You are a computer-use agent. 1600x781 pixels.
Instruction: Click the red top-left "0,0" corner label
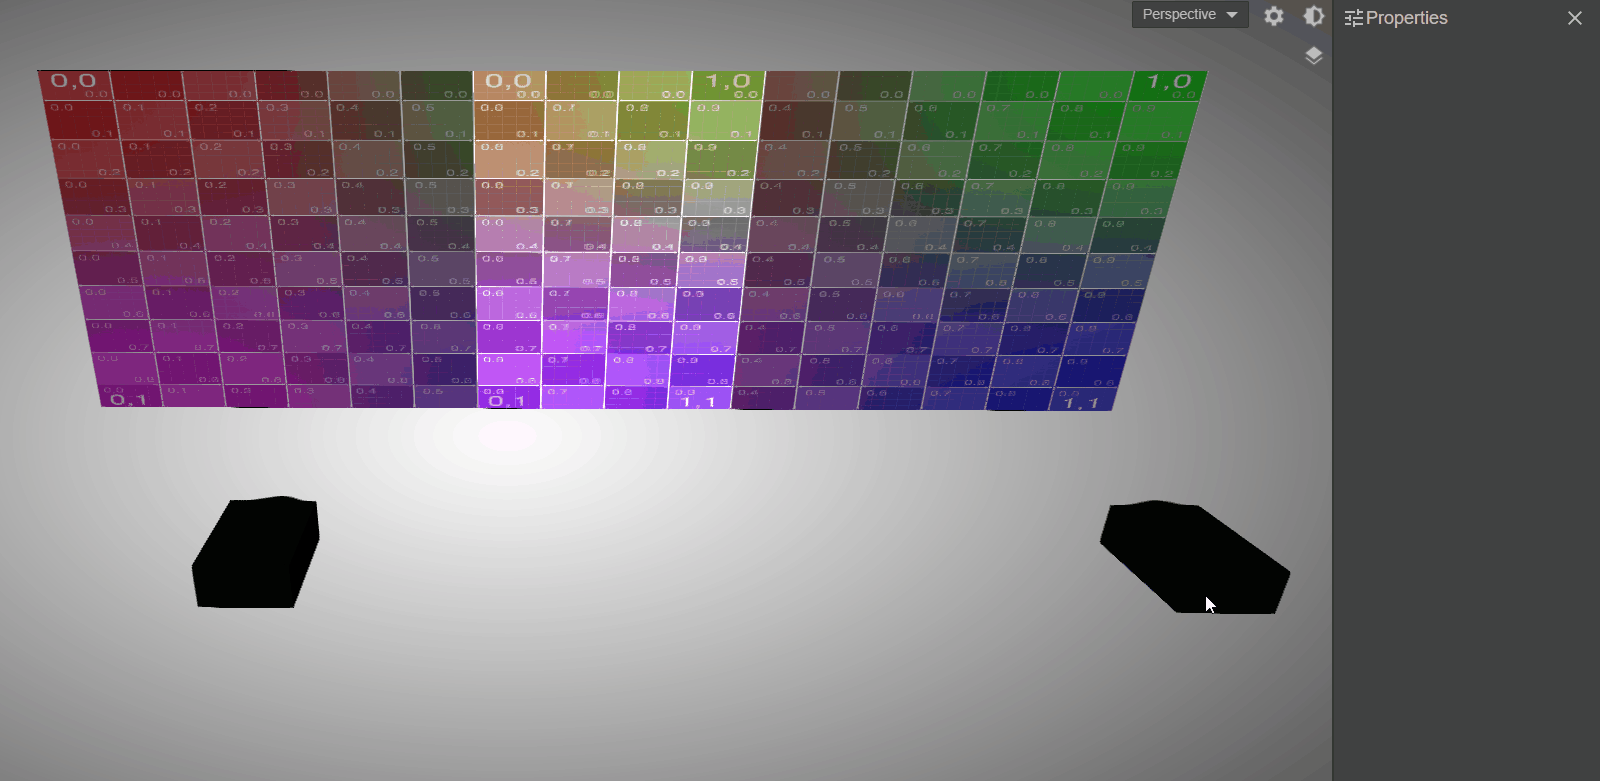tap(73, 81)
